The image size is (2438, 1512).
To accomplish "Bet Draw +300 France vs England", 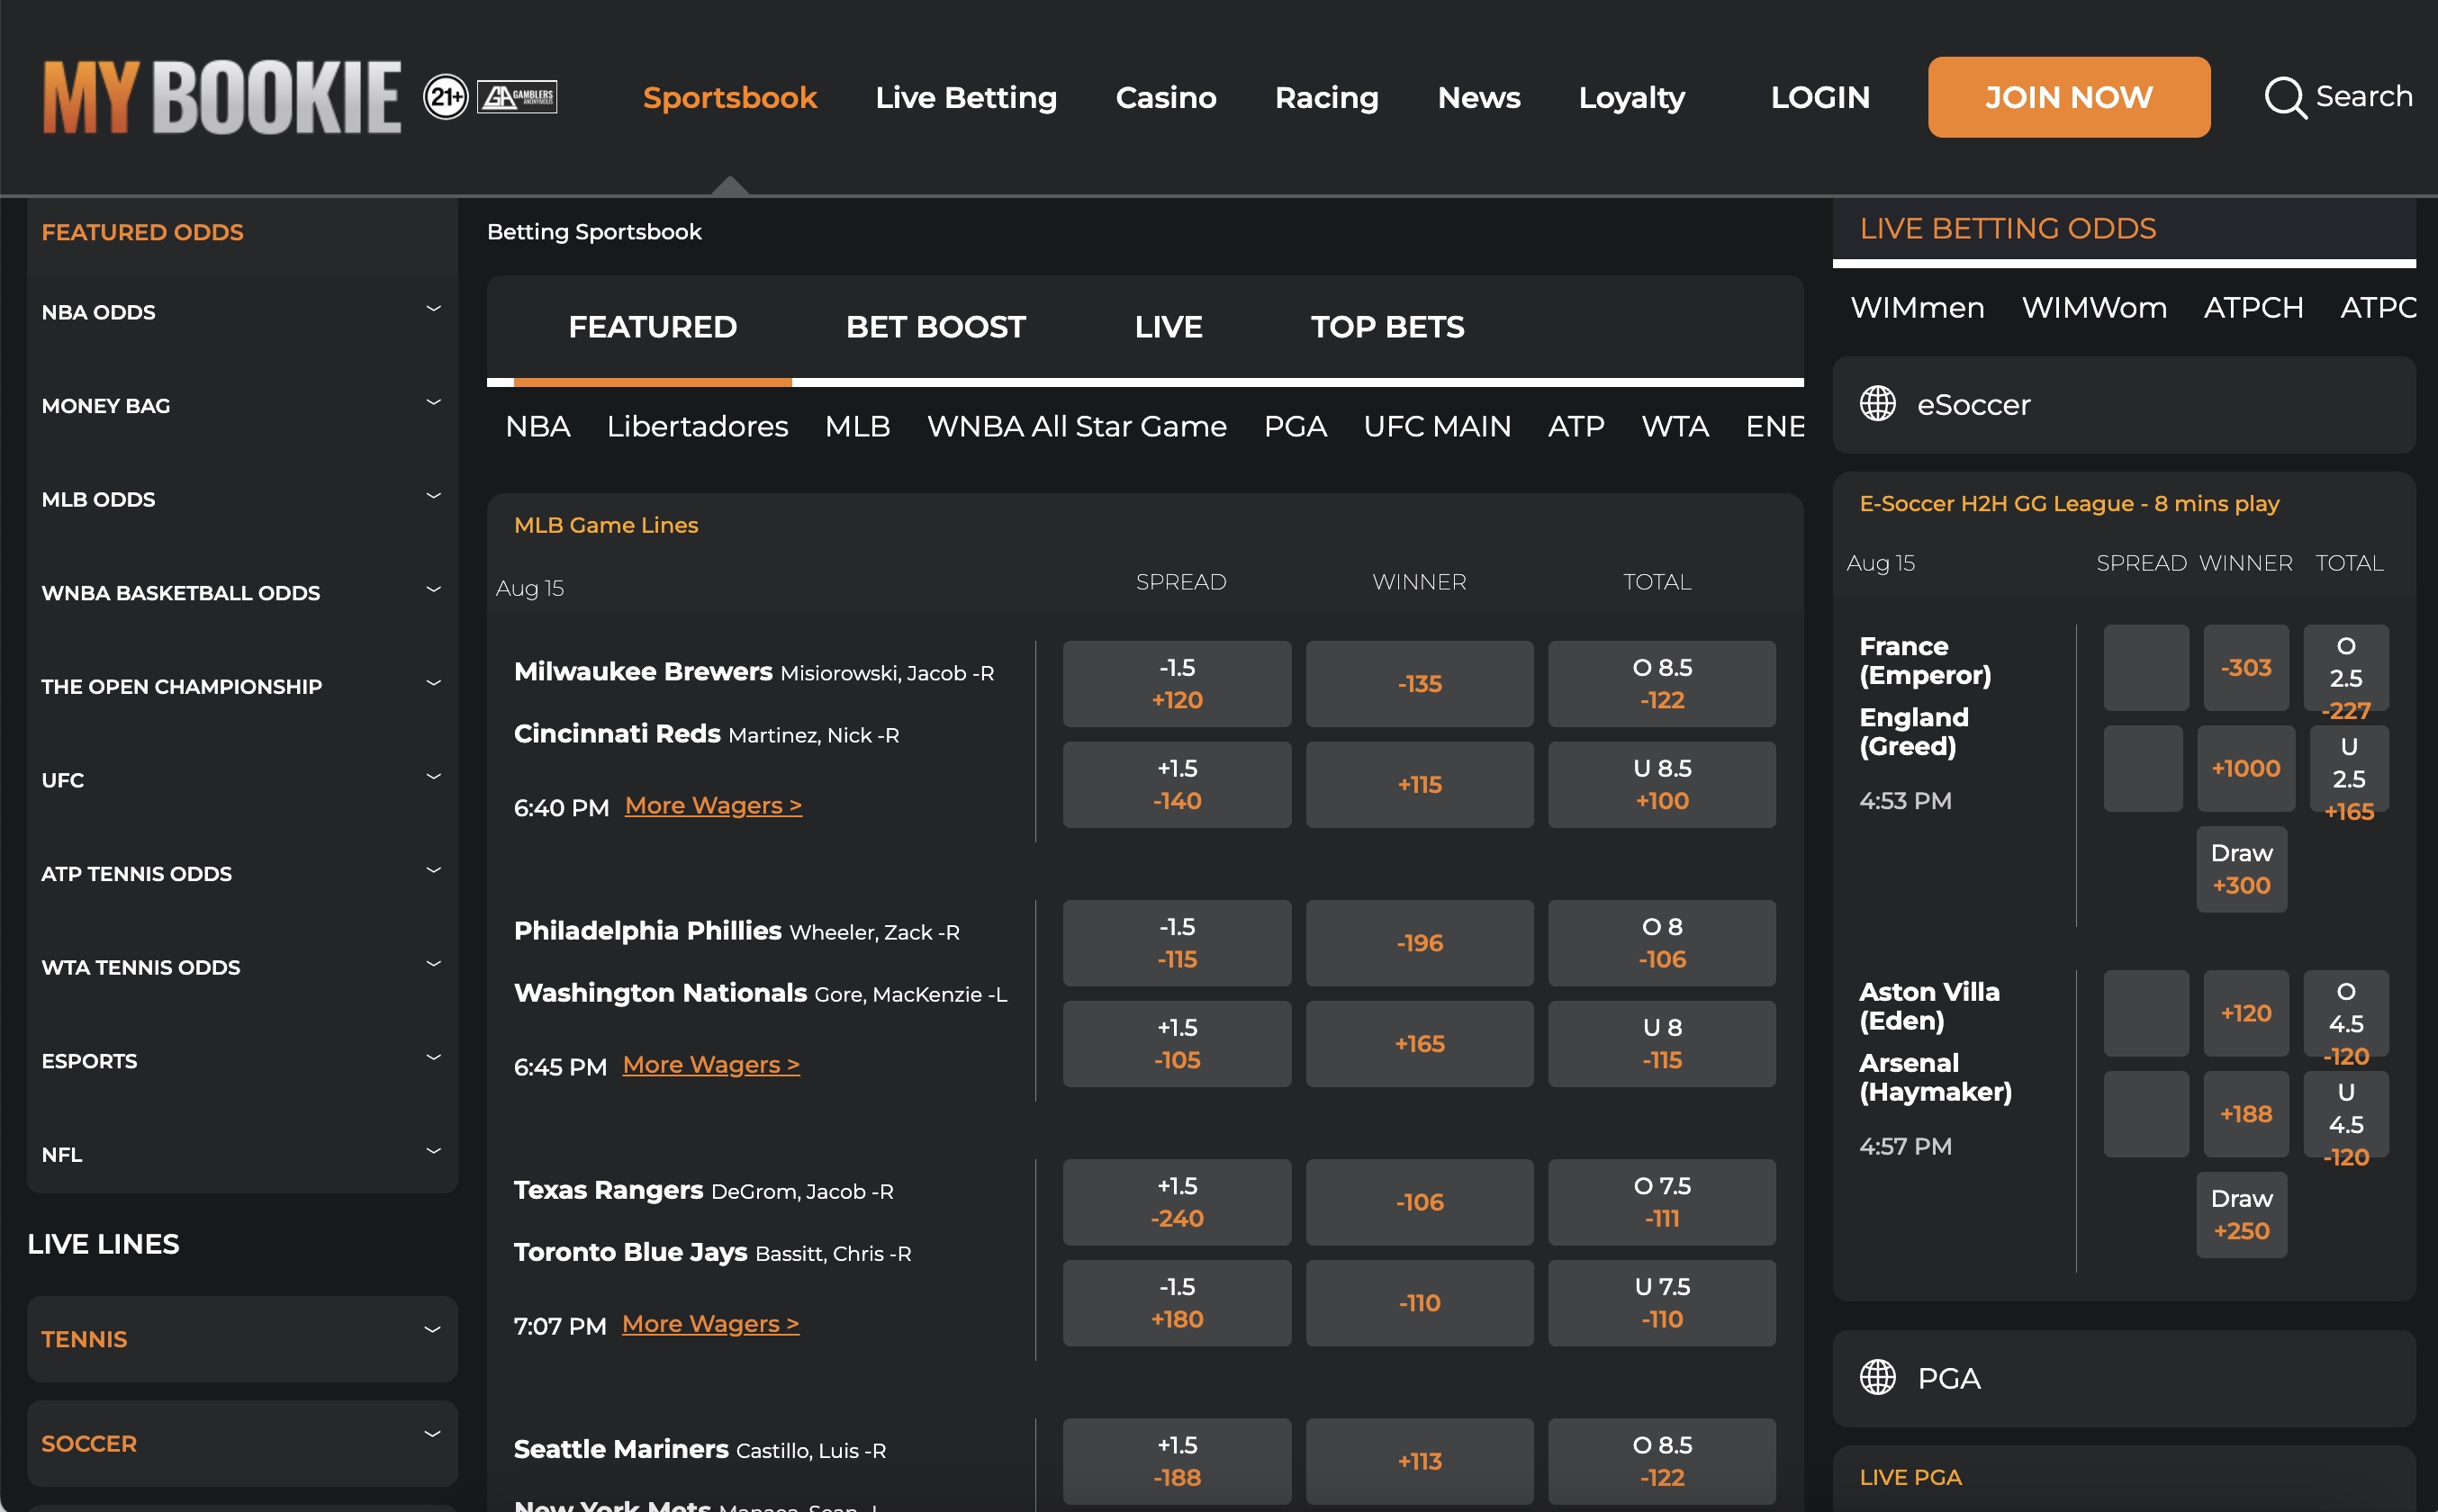I will click(x=2241, y=869).
